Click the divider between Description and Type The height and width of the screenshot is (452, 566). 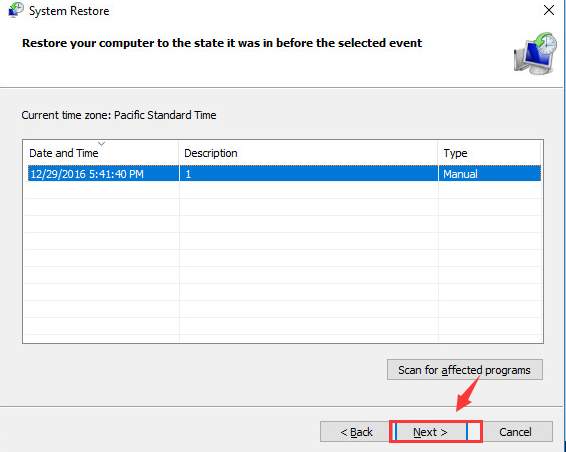[438, 153]
